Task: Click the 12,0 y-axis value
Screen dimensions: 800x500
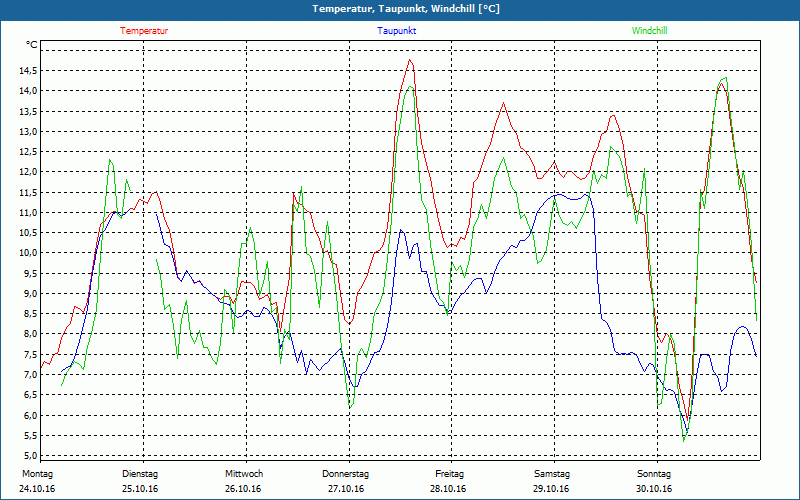Action: pos(28,172)
